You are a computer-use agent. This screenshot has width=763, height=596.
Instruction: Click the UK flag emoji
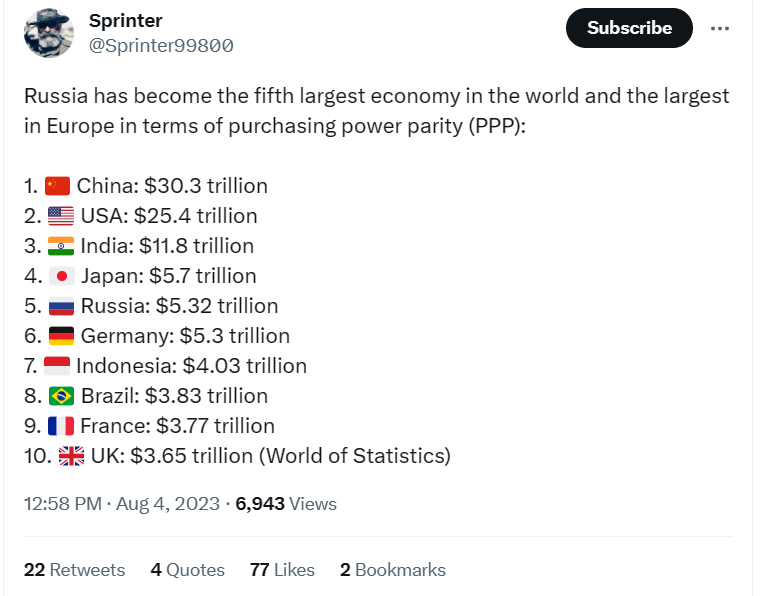(x=72, y=456)
